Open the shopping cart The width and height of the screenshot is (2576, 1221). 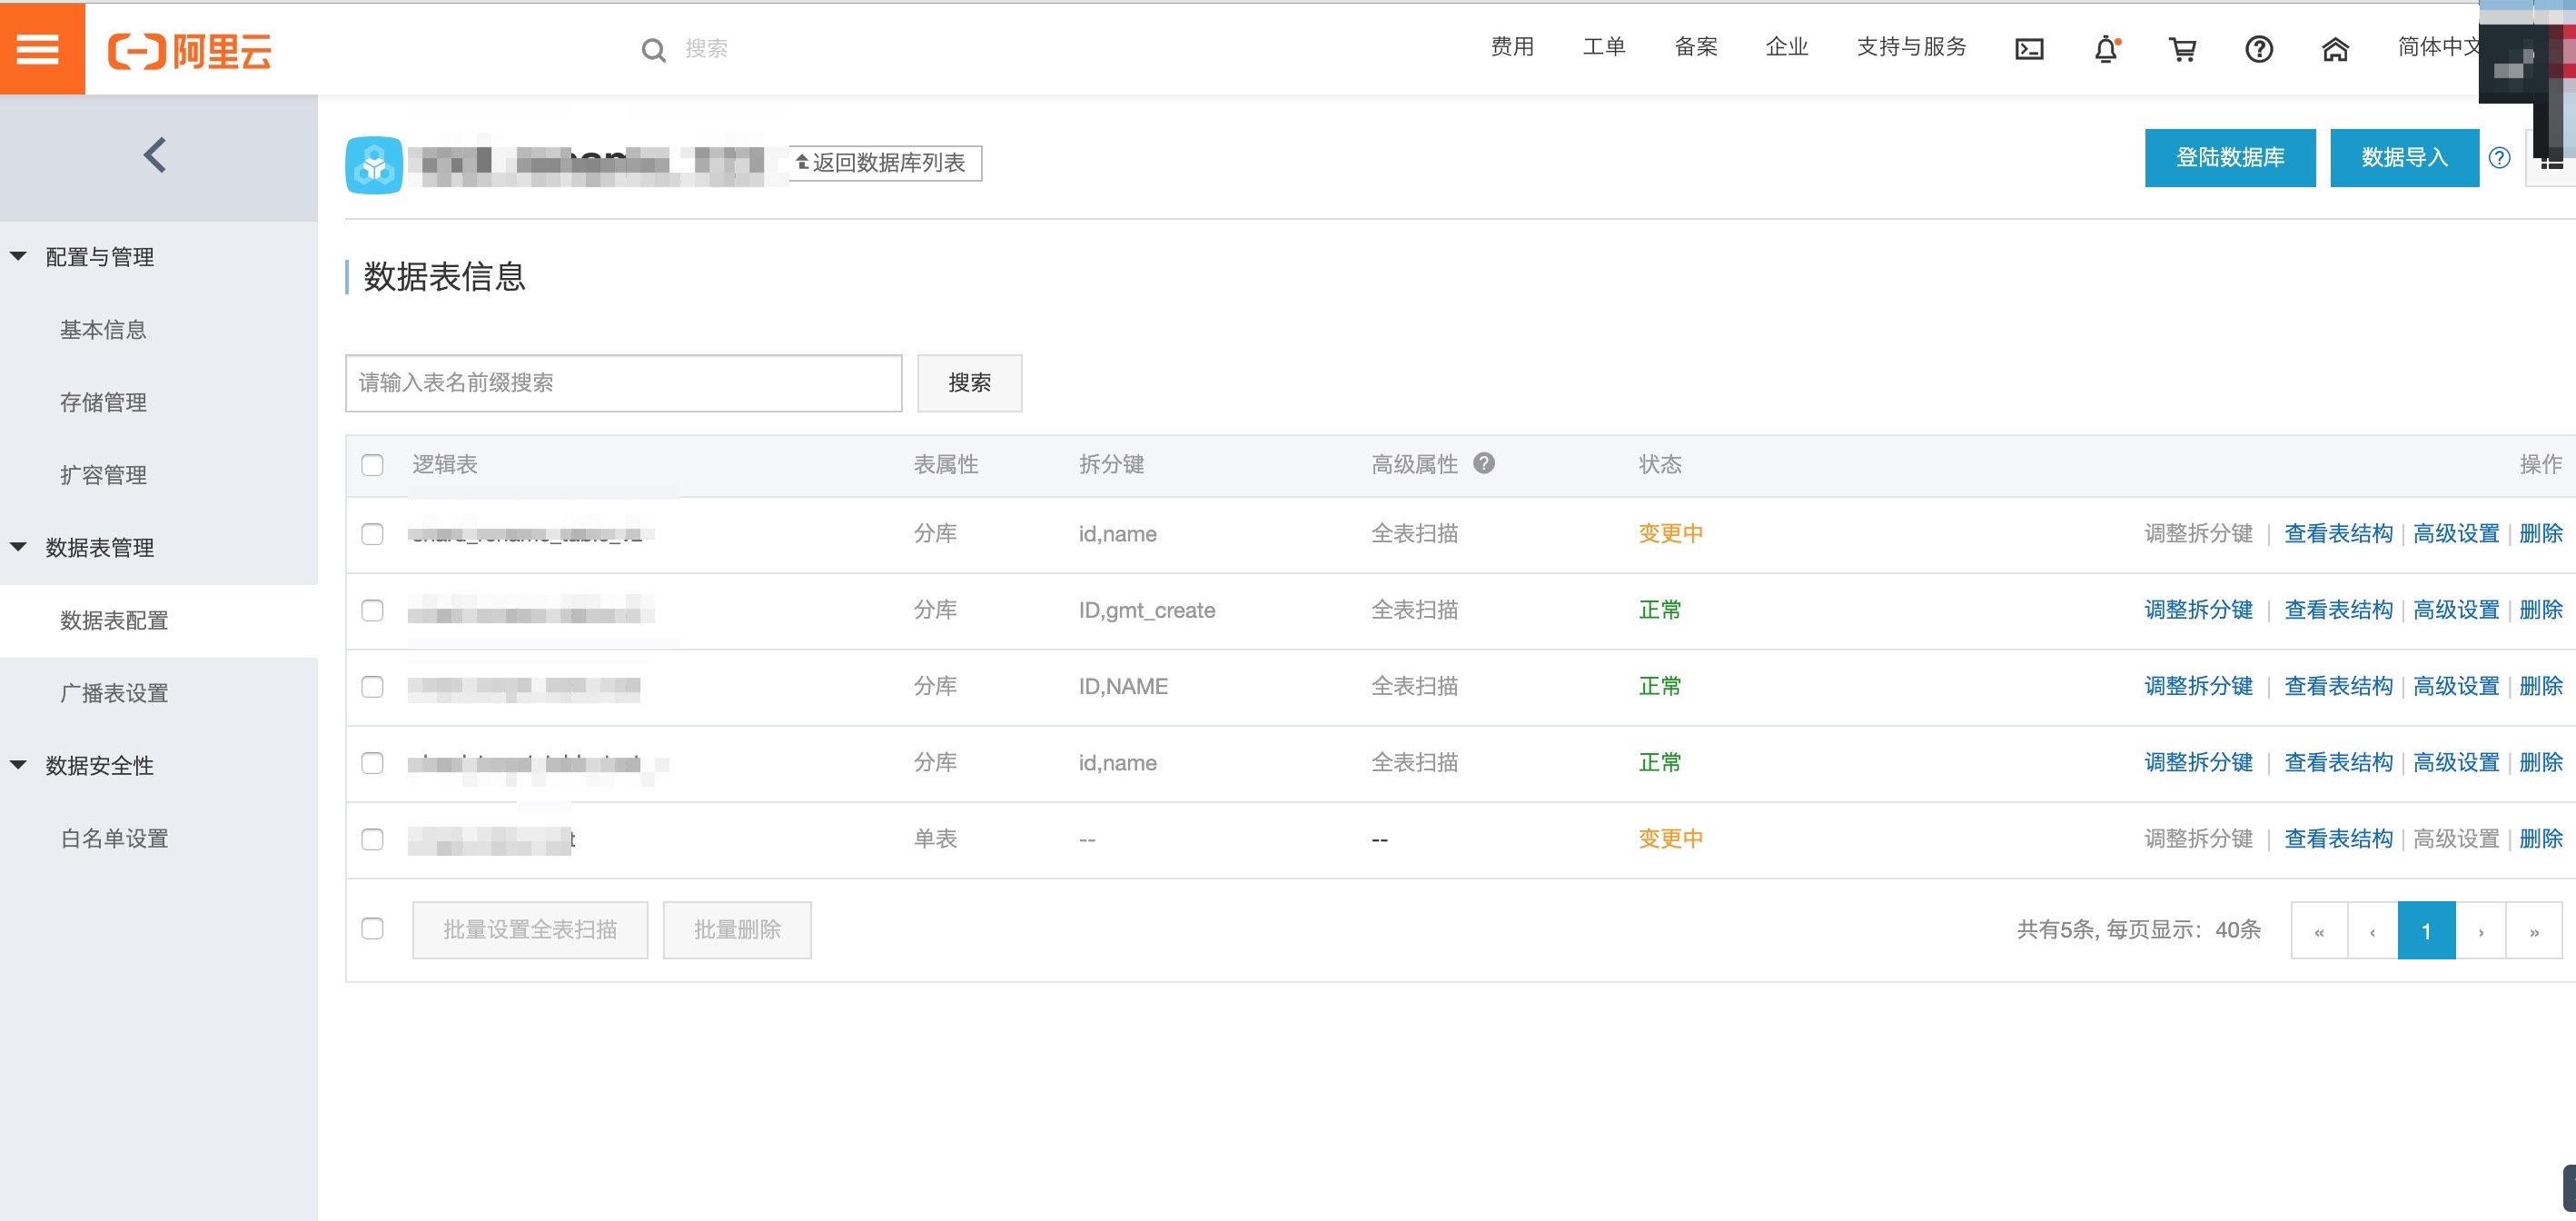coord(2182,49)
